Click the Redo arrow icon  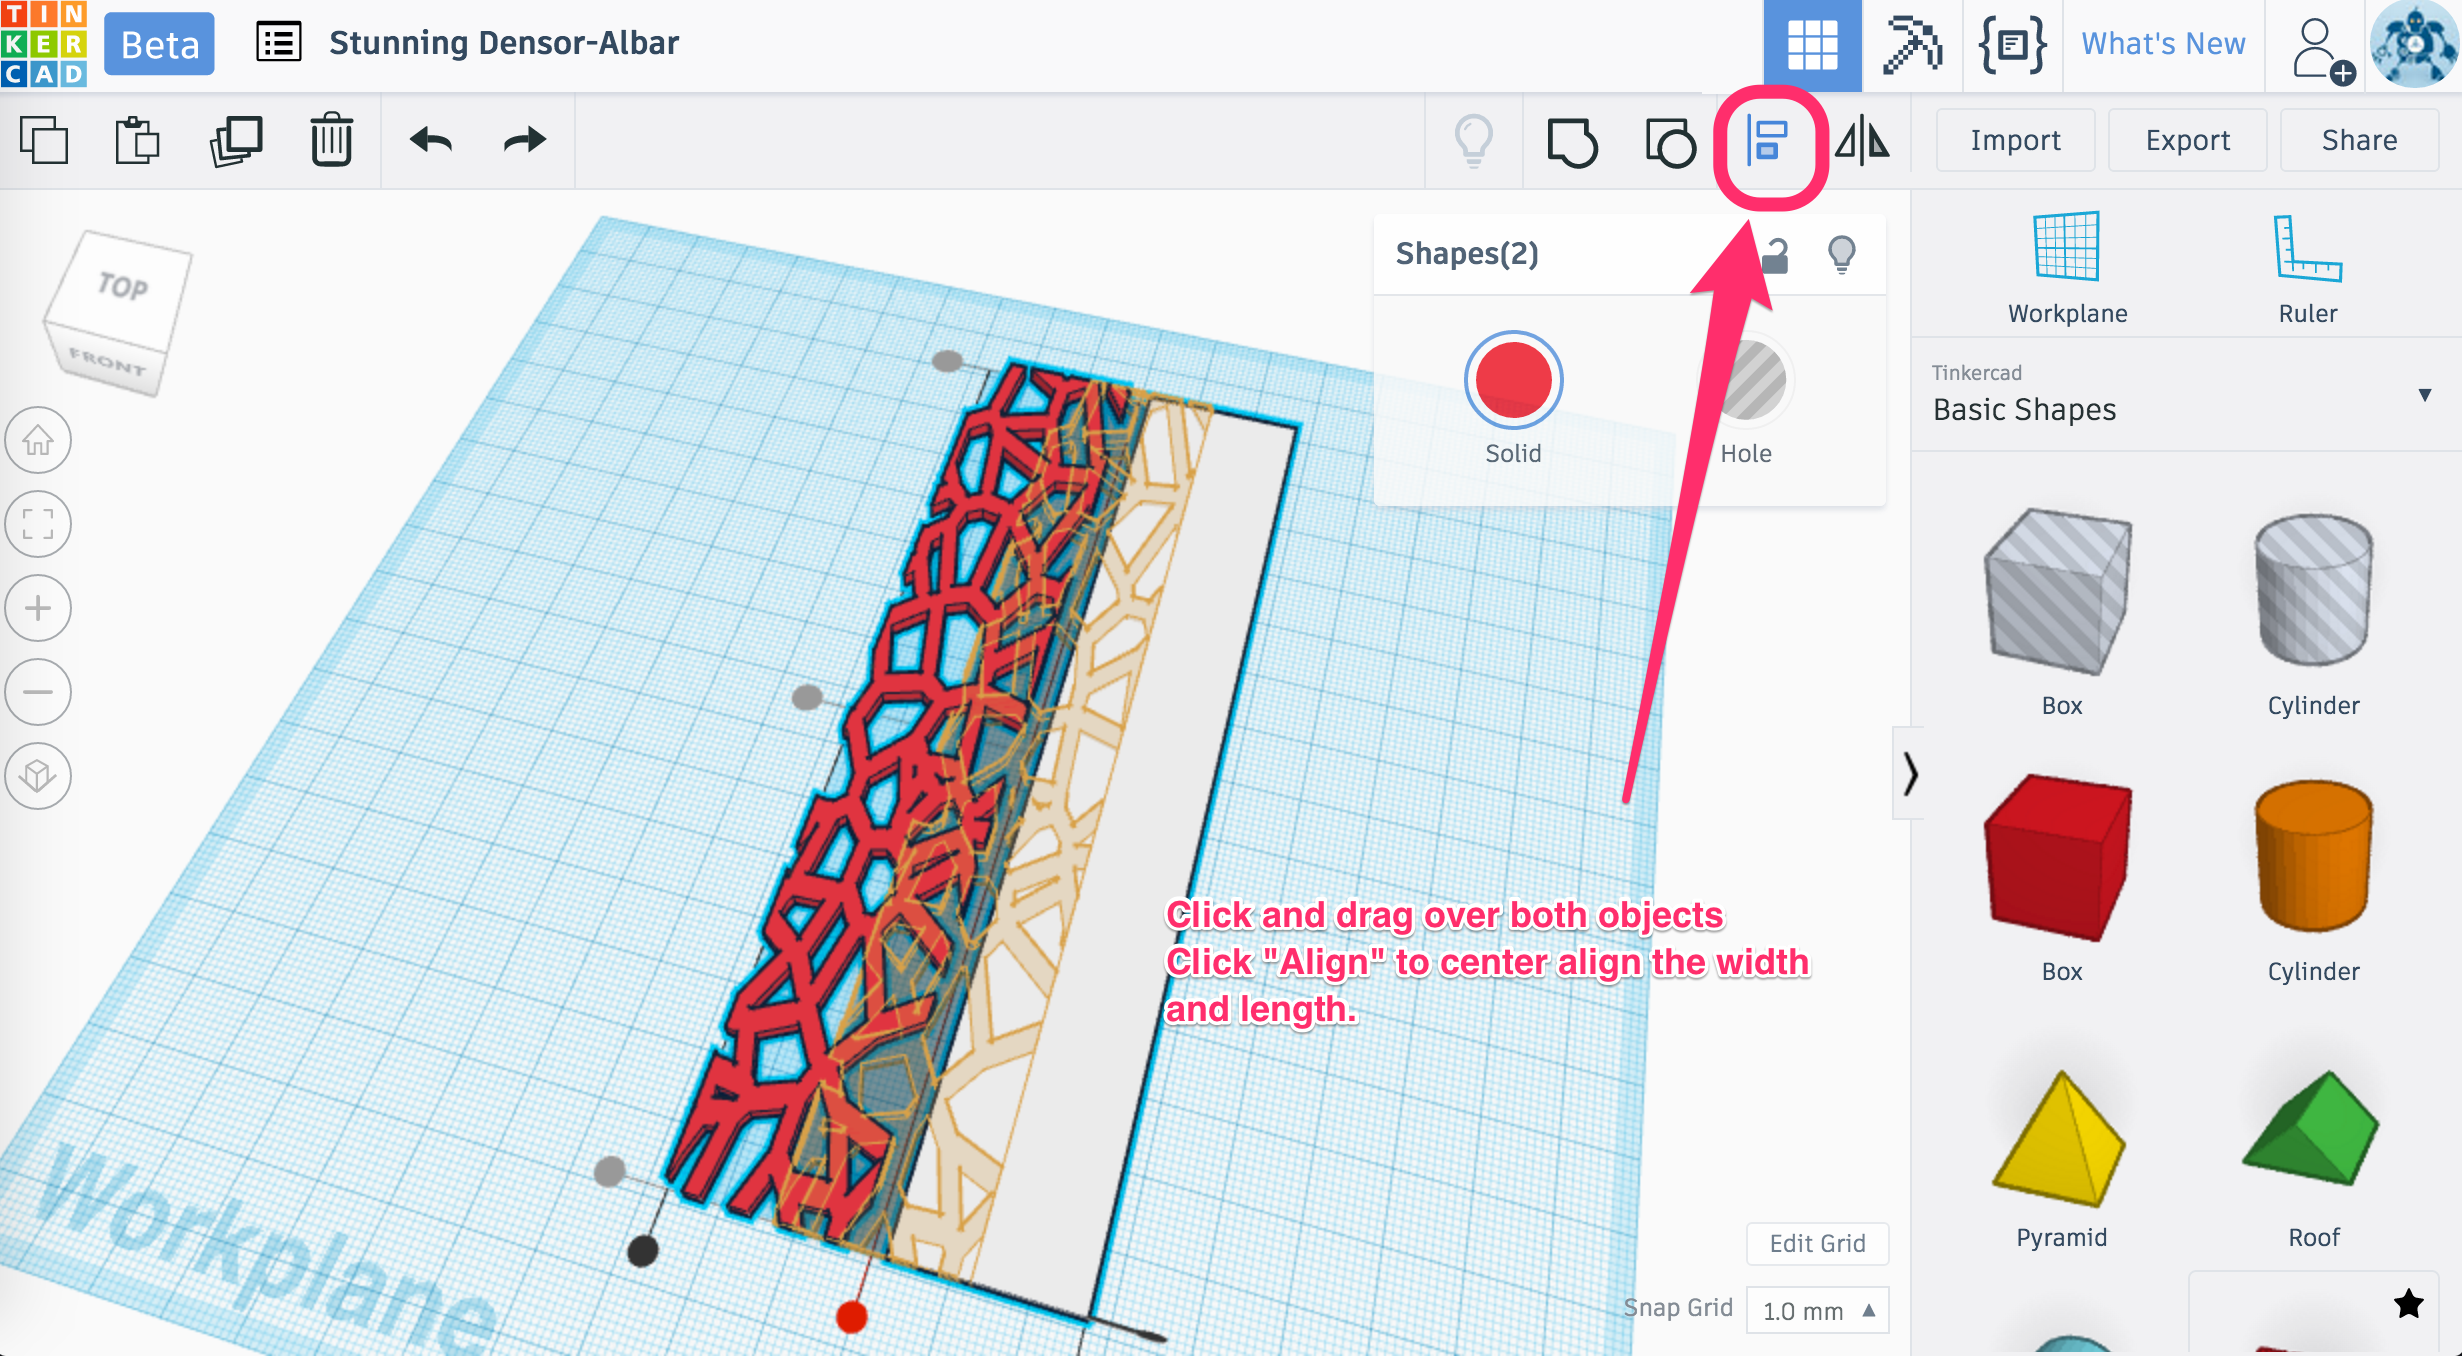click(522, 140)
